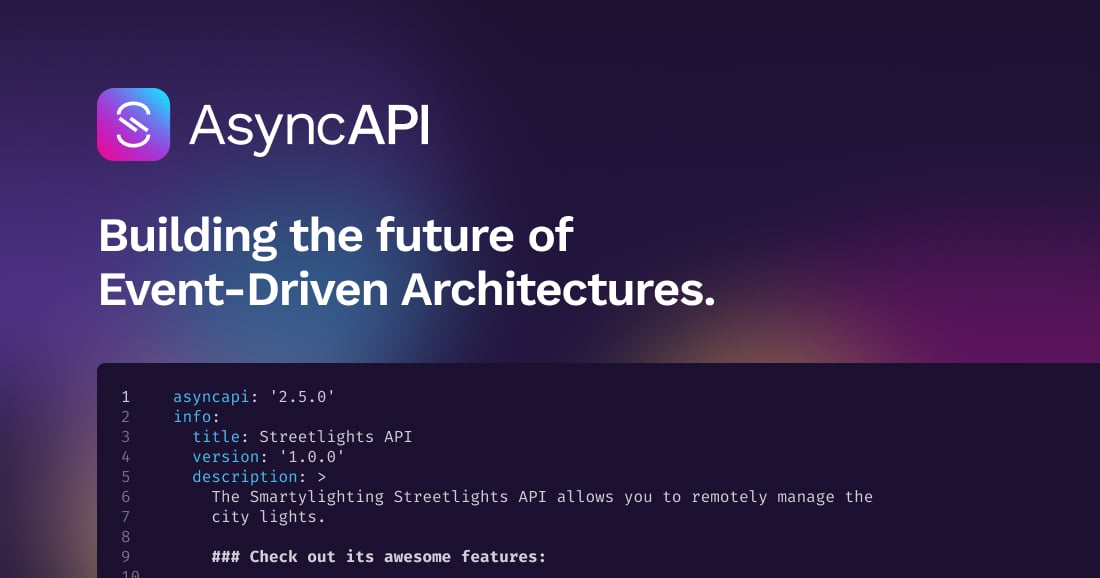Expand the info section in the YAML
The image size is (1100, 578).
tap(194, 417)
